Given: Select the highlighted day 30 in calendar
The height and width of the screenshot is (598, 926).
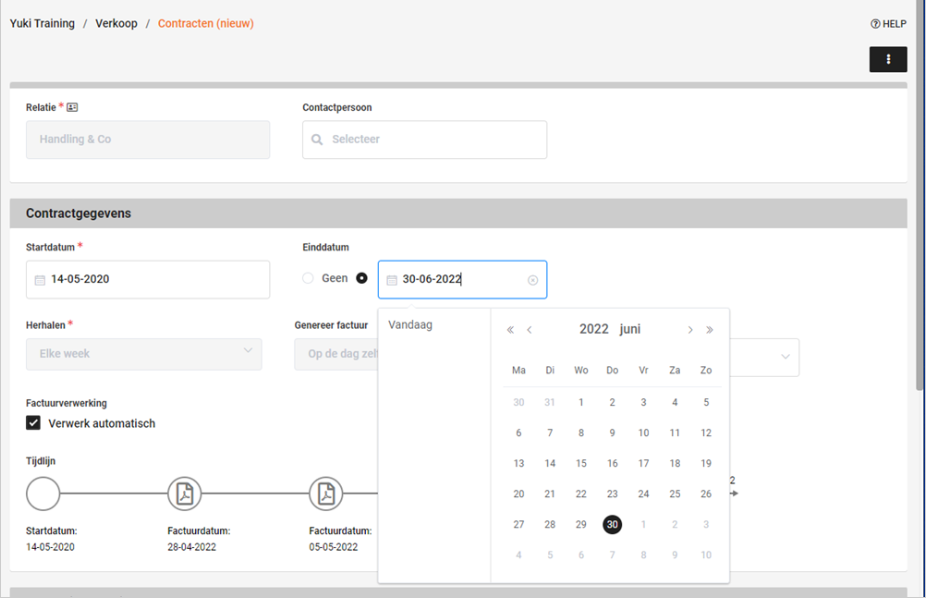Looking at the screenshot, I should click(x=612, y=524).
